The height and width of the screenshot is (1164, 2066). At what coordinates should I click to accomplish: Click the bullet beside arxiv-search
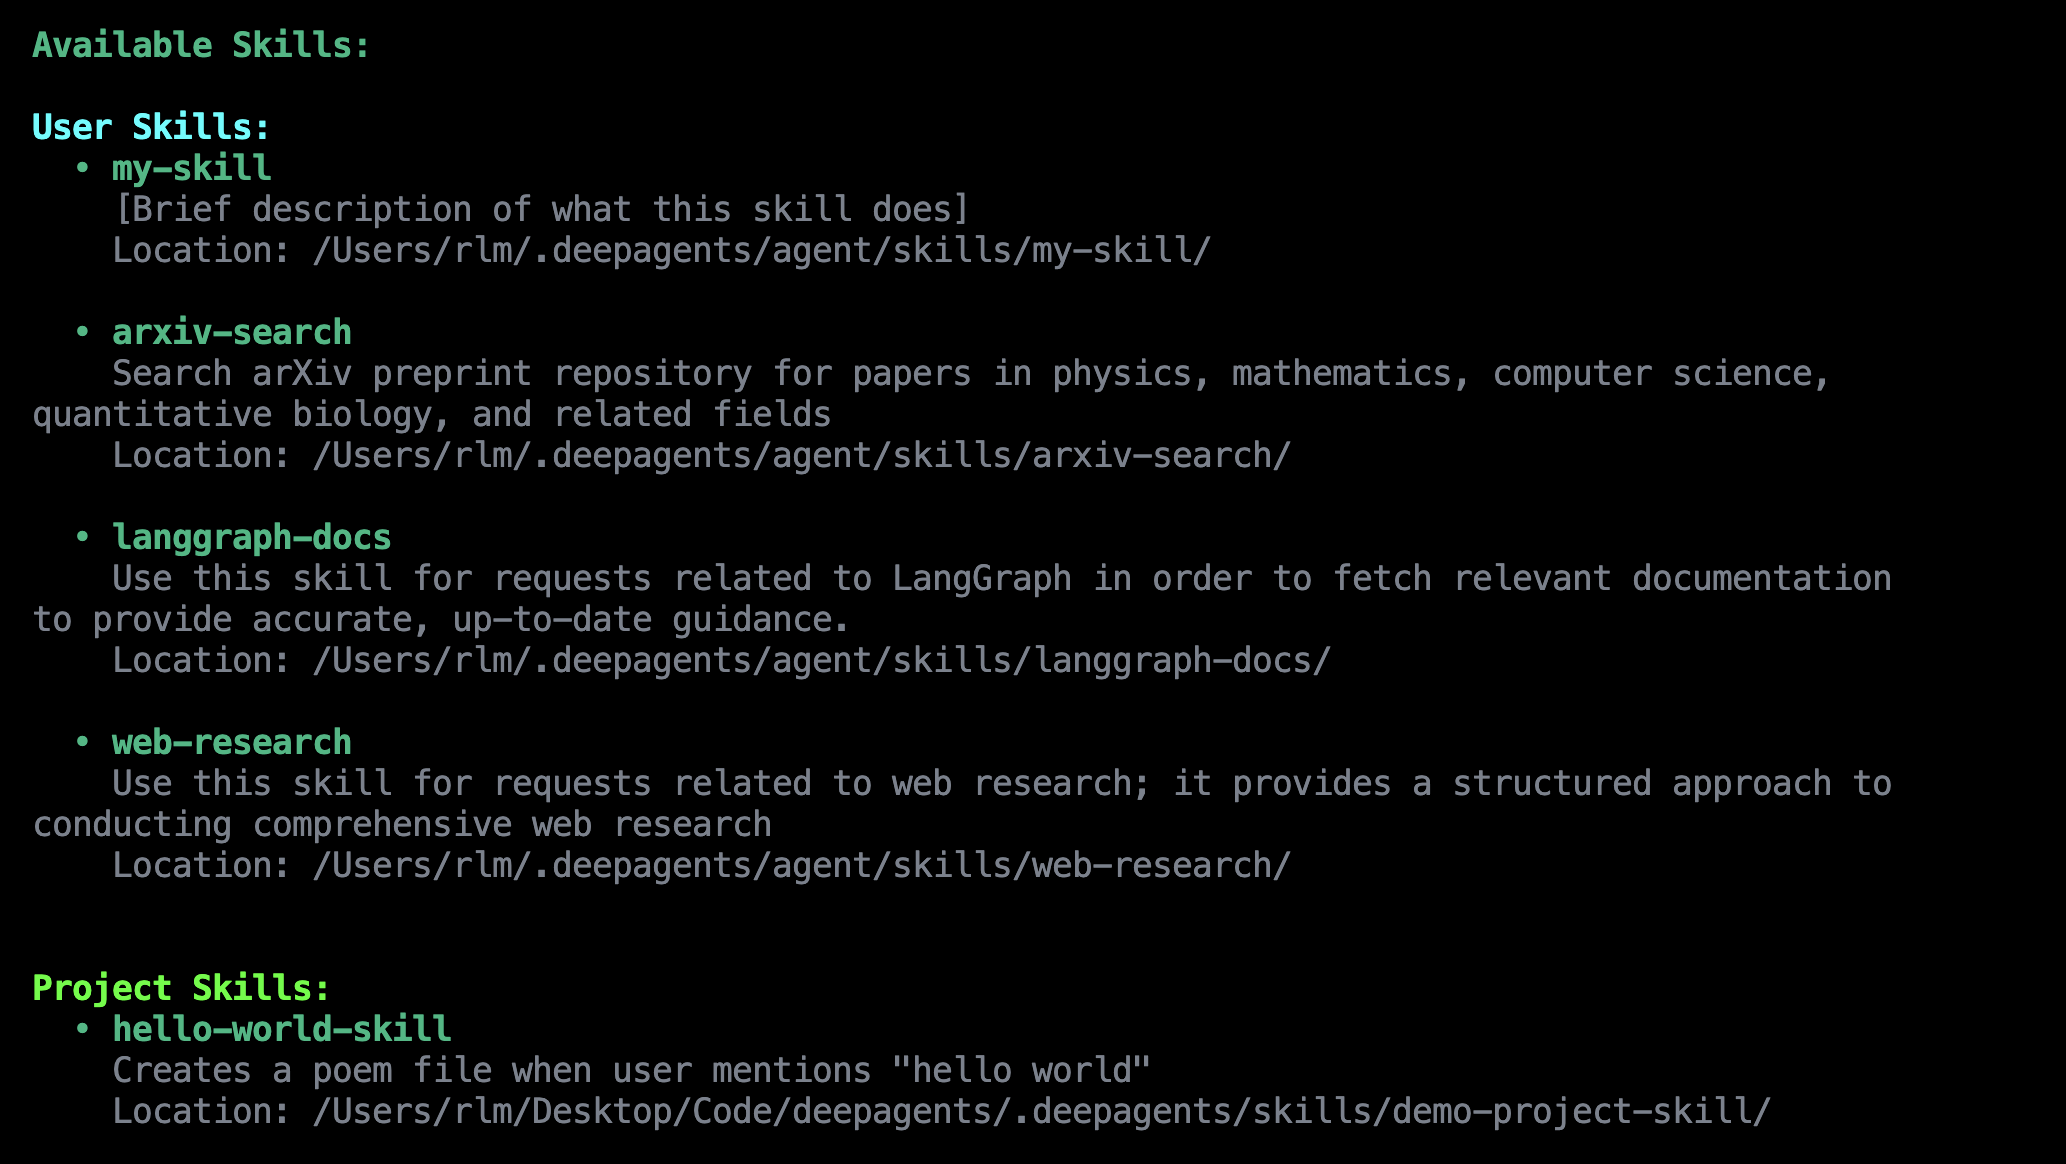point(82,332)
